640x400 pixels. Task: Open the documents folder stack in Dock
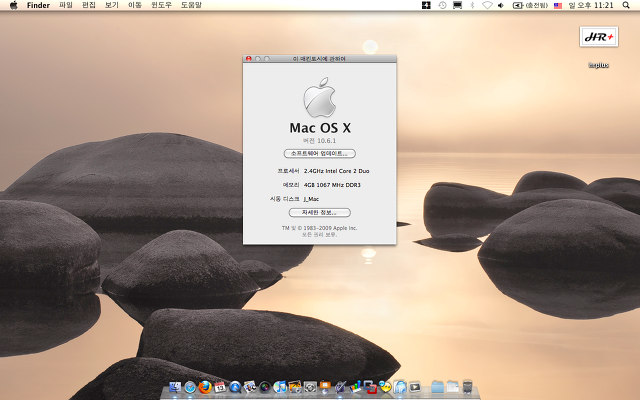[452, 387]
